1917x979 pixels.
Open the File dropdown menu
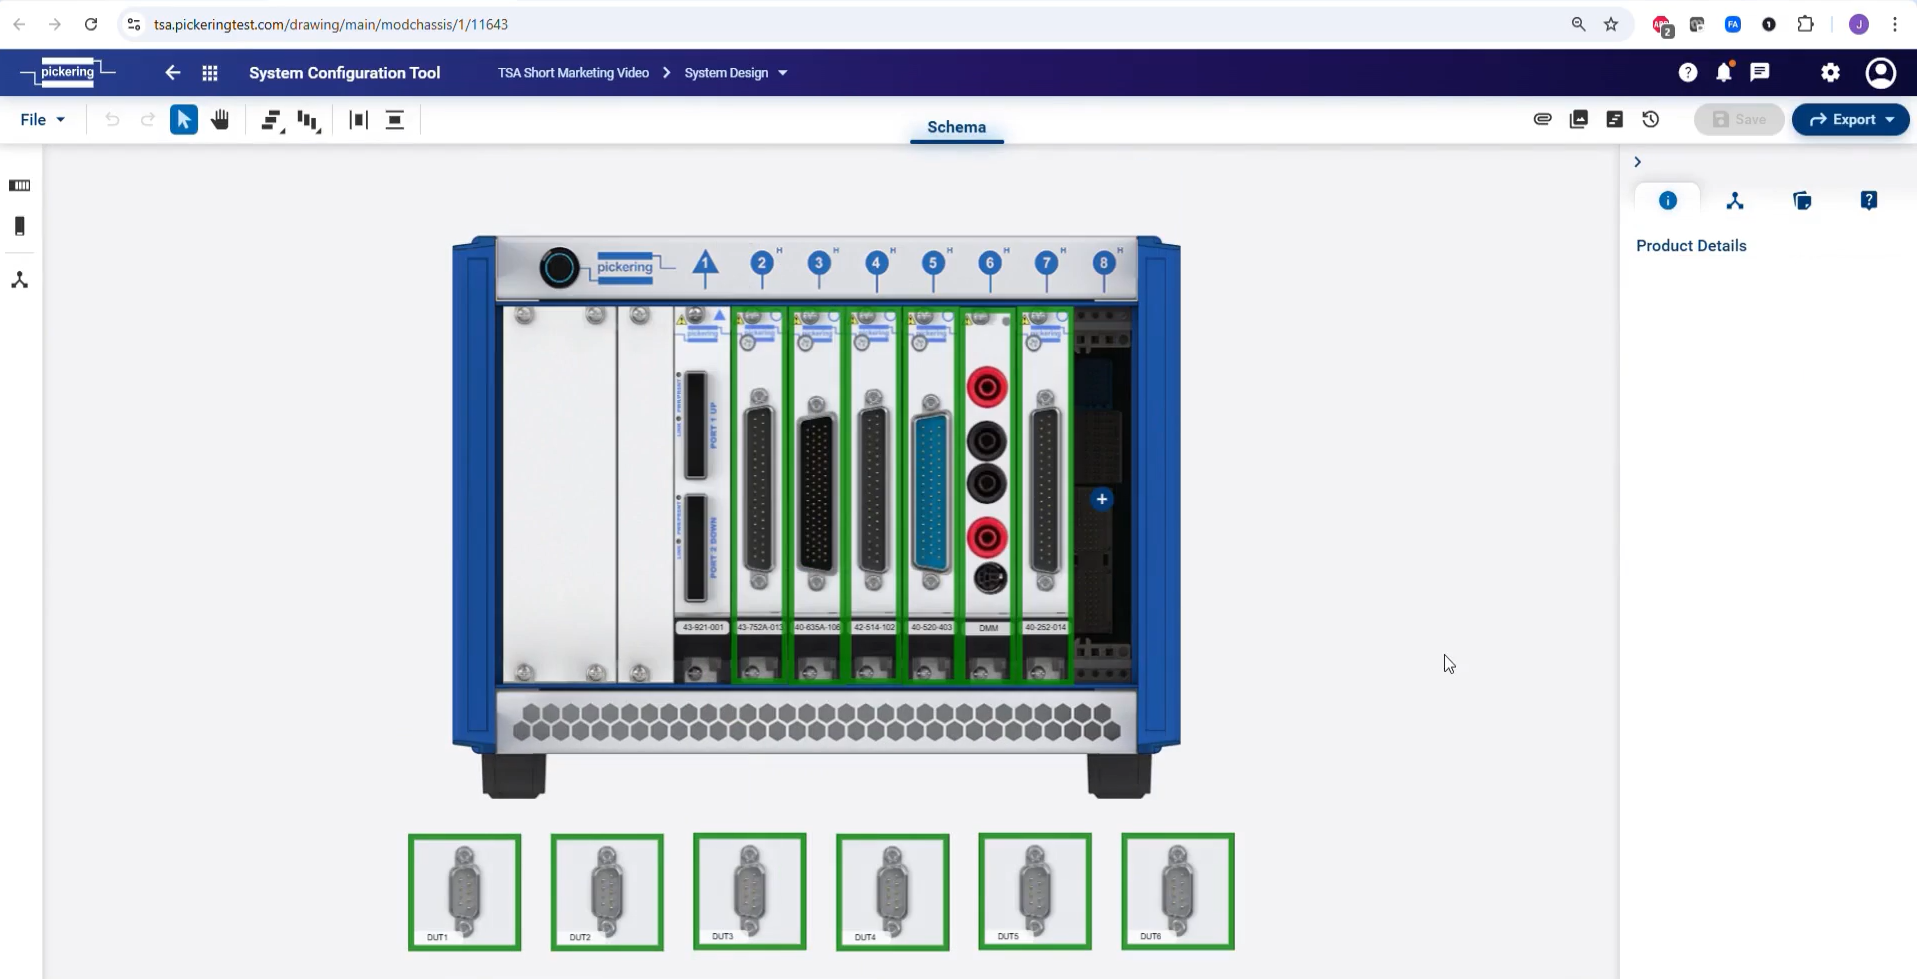(42, 120)
